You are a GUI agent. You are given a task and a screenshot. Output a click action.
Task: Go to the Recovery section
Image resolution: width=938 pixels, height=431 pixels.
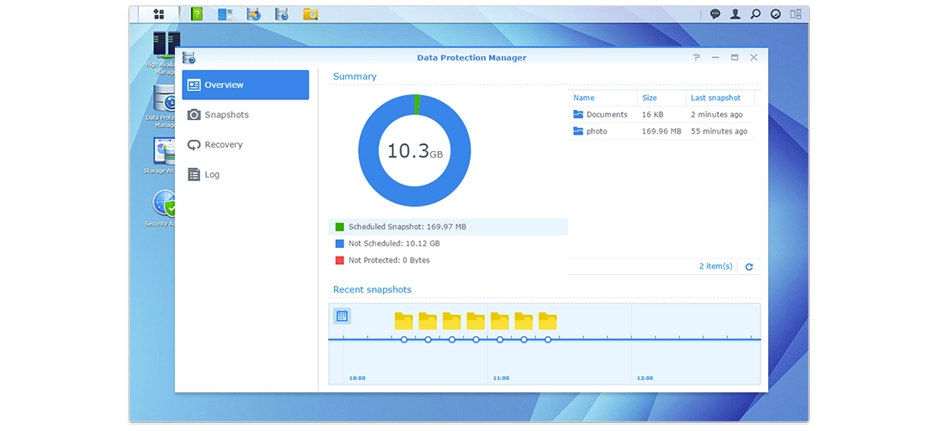[246, 145]
